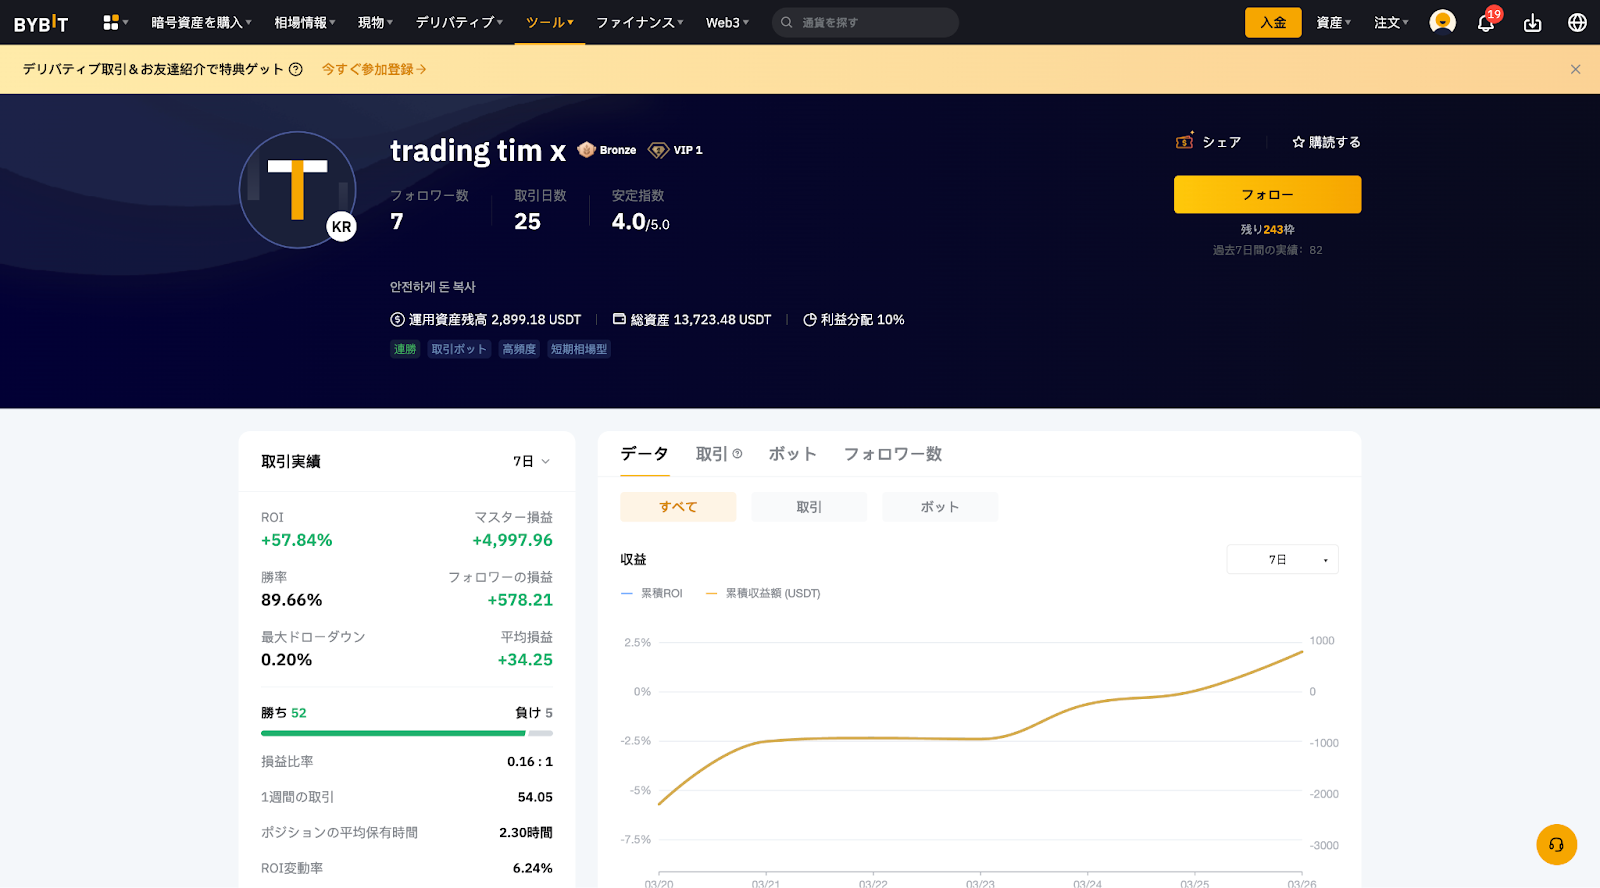The width and height of the screenshot is (1600, 888).
Task: Click 今すぐ参加登録 link
Action: click(x=374, y=69)
